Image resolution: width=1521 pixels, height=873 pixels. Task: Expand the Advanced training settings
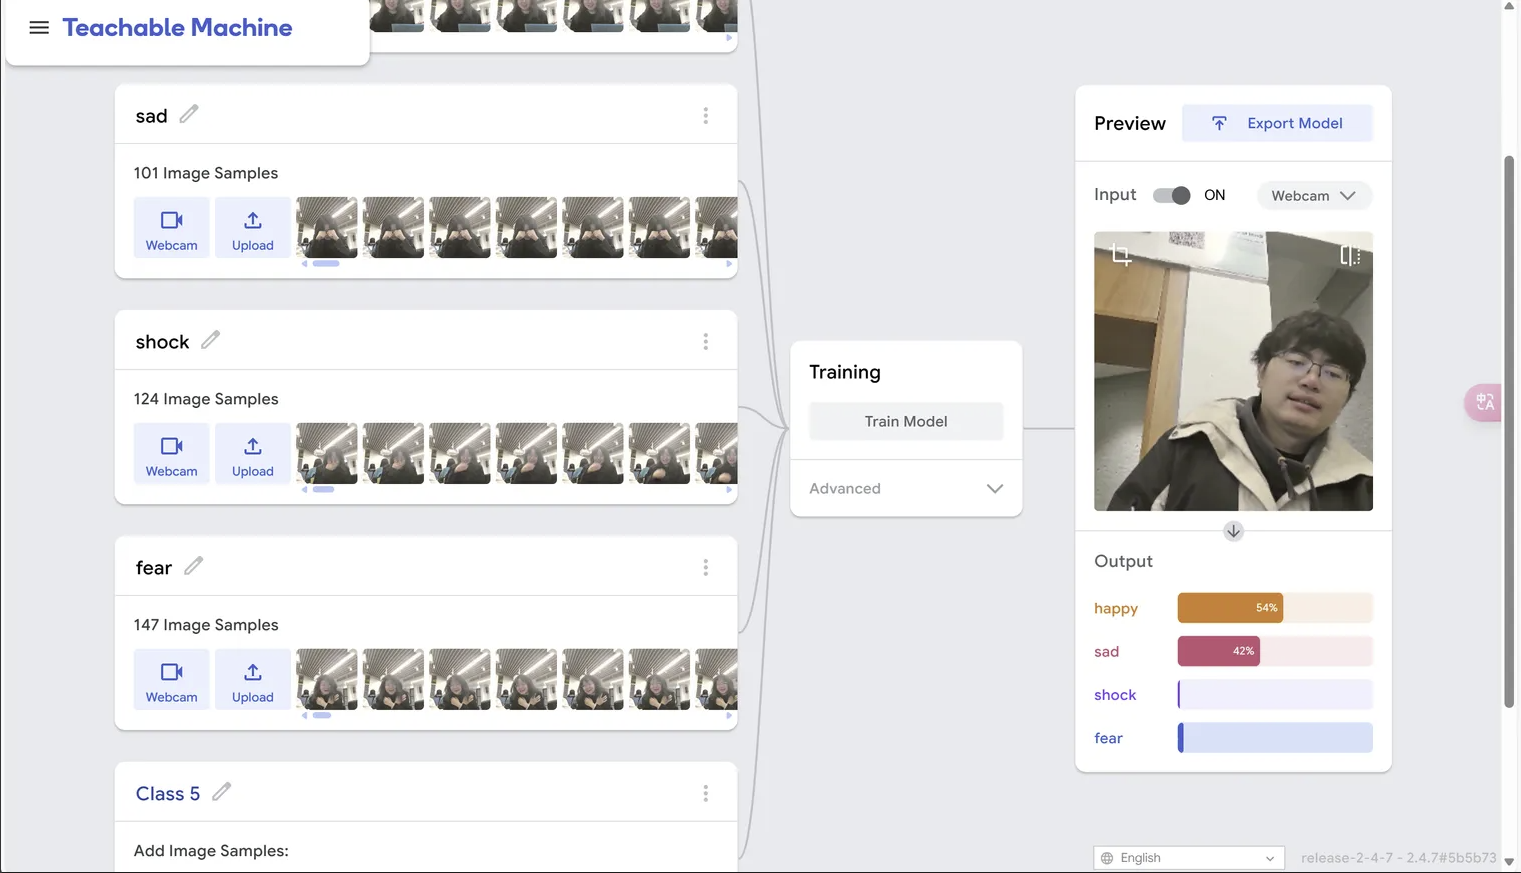pyautogui.click(x=905, y=489)
